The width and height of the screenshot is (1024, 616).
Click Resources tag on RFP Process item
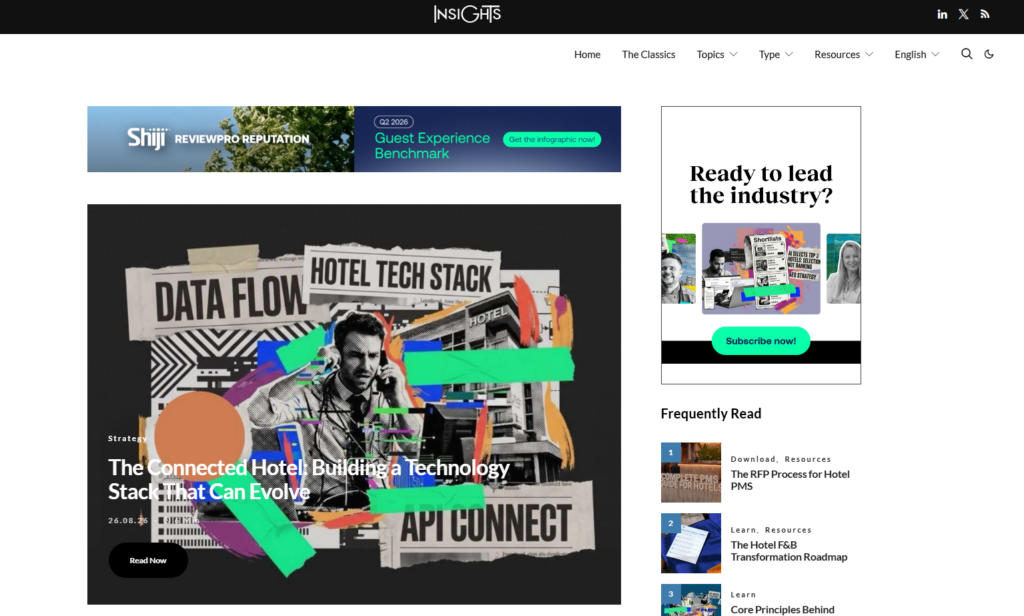808,459
